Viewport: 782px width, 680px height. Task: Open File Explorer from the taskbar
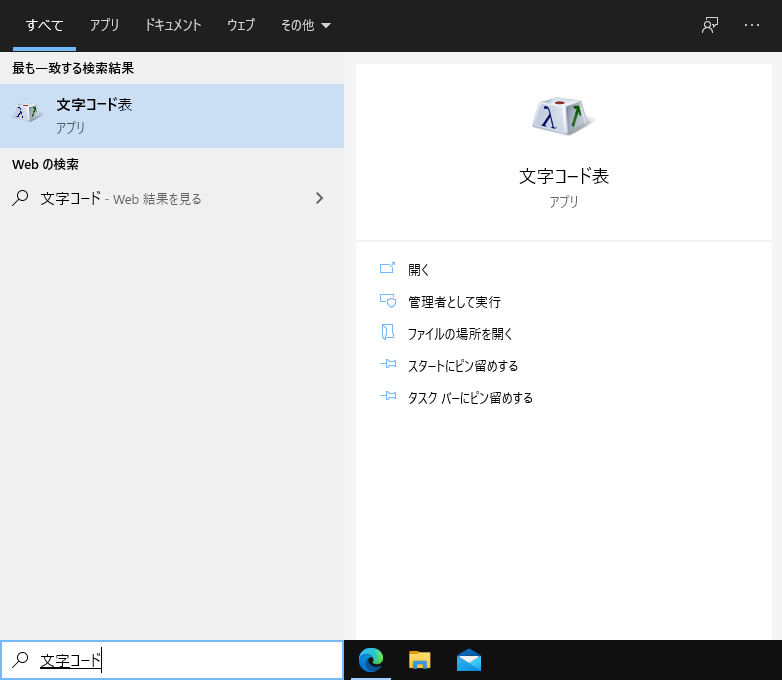[x=419, y=660]
